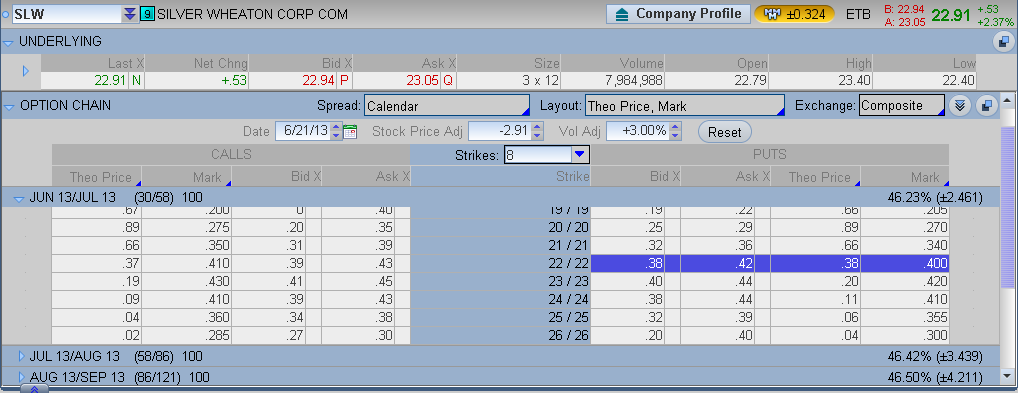Click the puts Mark column header
Image resolution: width=1018 pixels, height=393 pixels.
pos(904,177)
